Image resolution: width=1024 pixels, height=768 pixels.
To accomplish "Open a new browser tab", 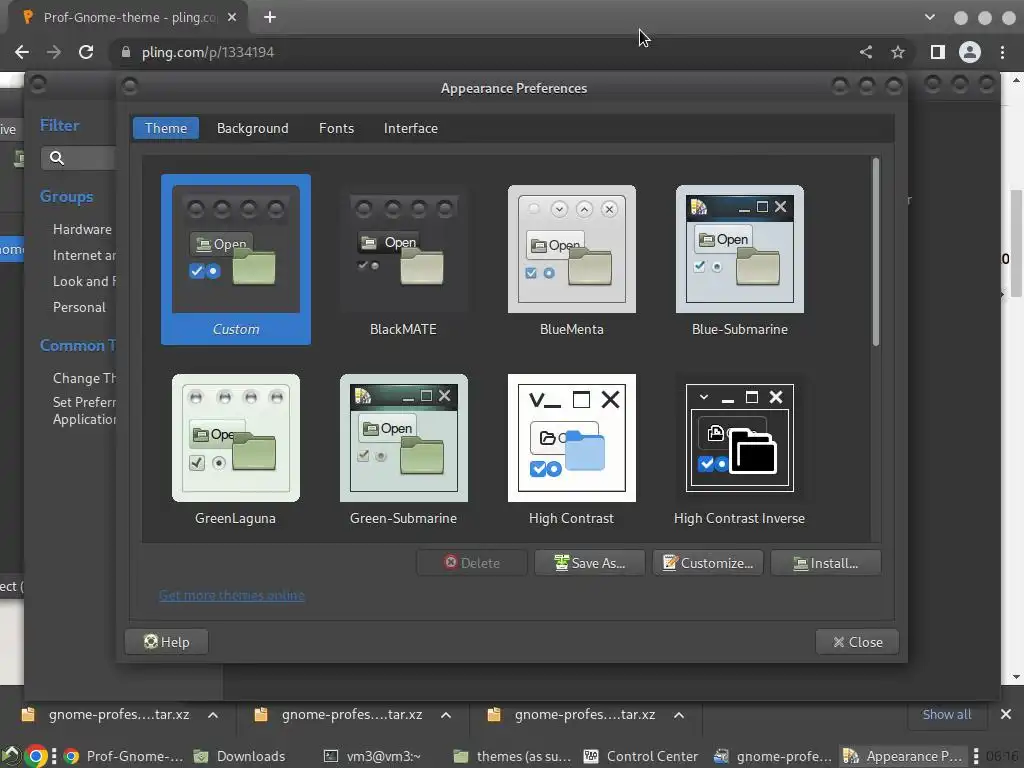I will (x=270, y=18).
